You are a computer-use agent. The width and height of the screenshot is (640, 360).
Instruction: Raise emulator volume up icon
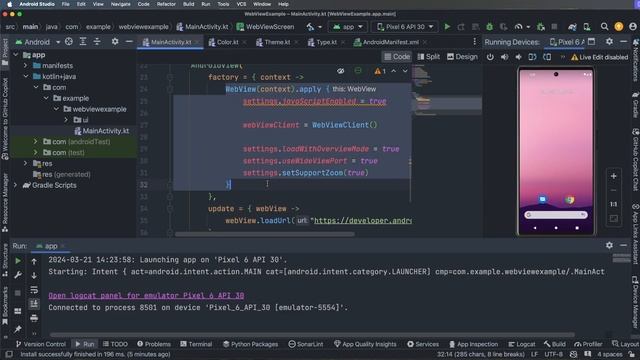(504, 57)
